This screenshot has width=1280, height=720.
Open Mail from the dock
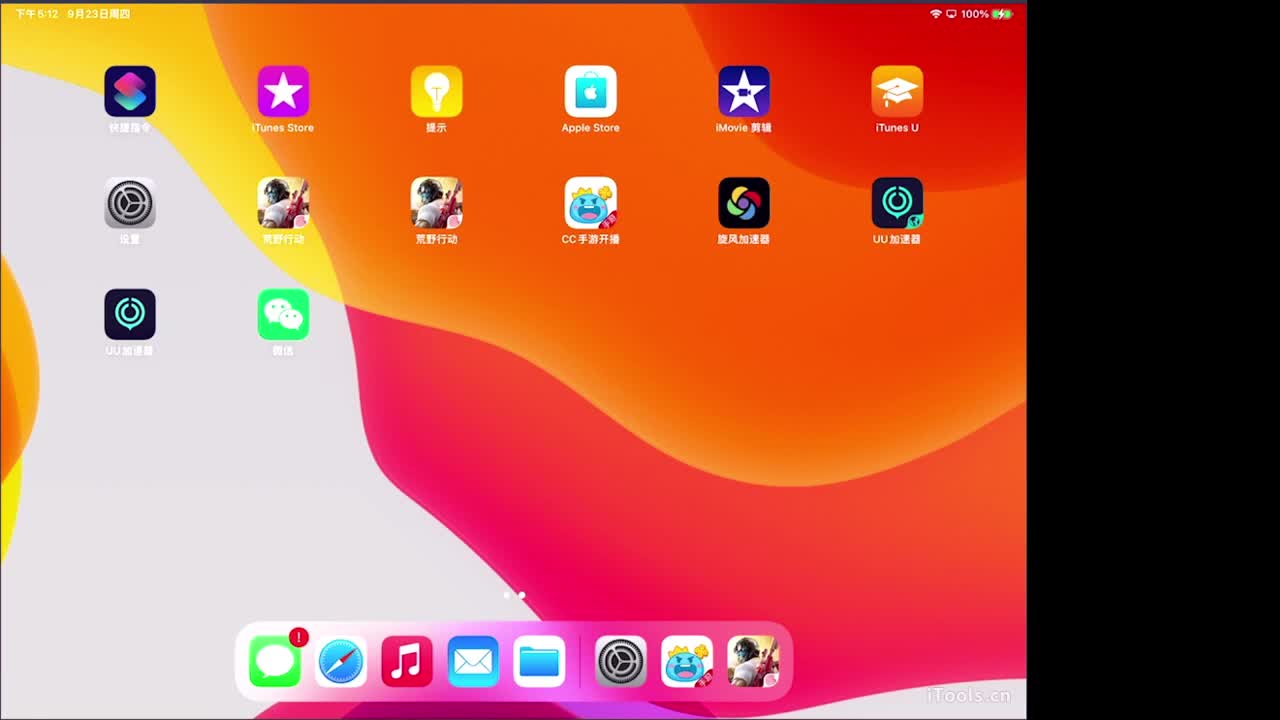(x=473, y=662)
